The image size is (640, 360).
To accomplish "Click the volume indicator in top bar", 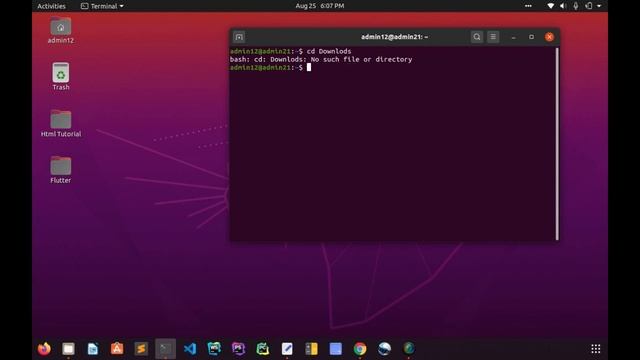I will tap(563, 6).
